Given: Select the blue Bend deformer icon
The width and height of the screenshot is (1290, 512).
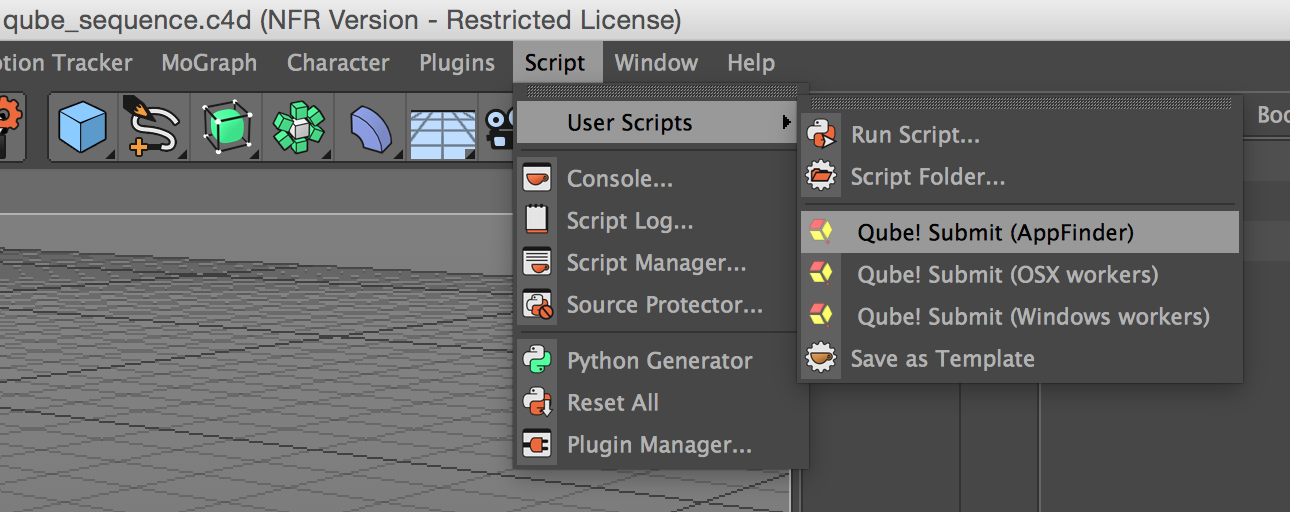Looking at the screenshot, I should (369, 128).
